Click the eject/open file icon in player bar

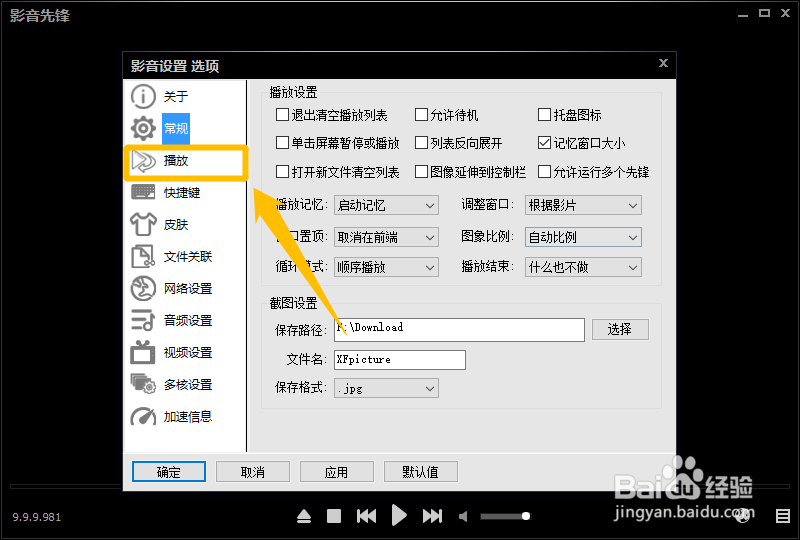(x=304, y=517)
